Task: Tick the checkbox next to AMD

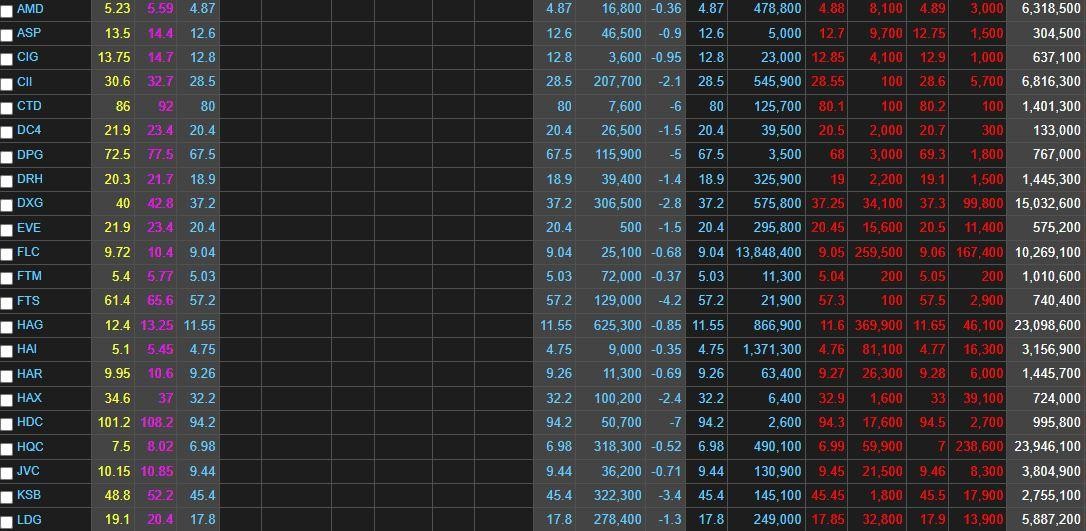Action: 7,11
